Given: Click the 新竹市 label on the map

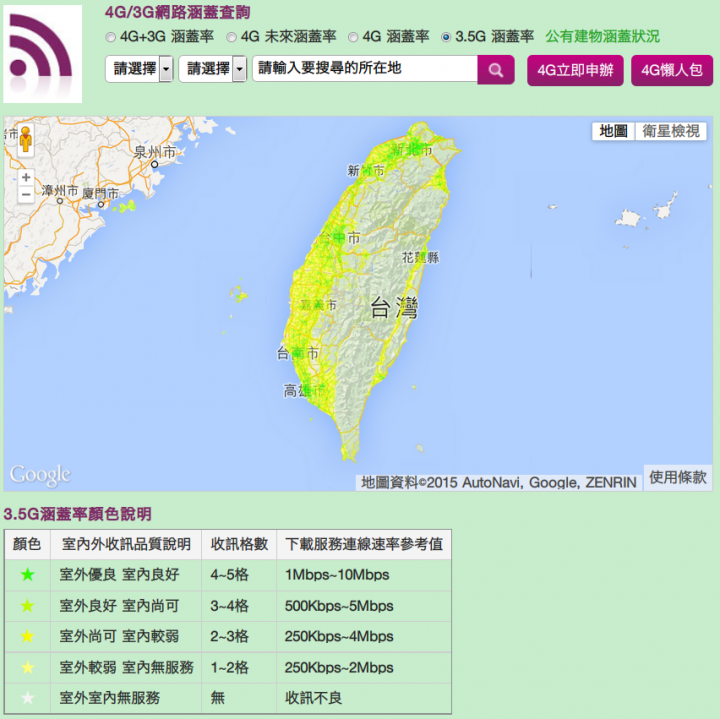Looking at the screenshot, I should [x=366, y=171].
